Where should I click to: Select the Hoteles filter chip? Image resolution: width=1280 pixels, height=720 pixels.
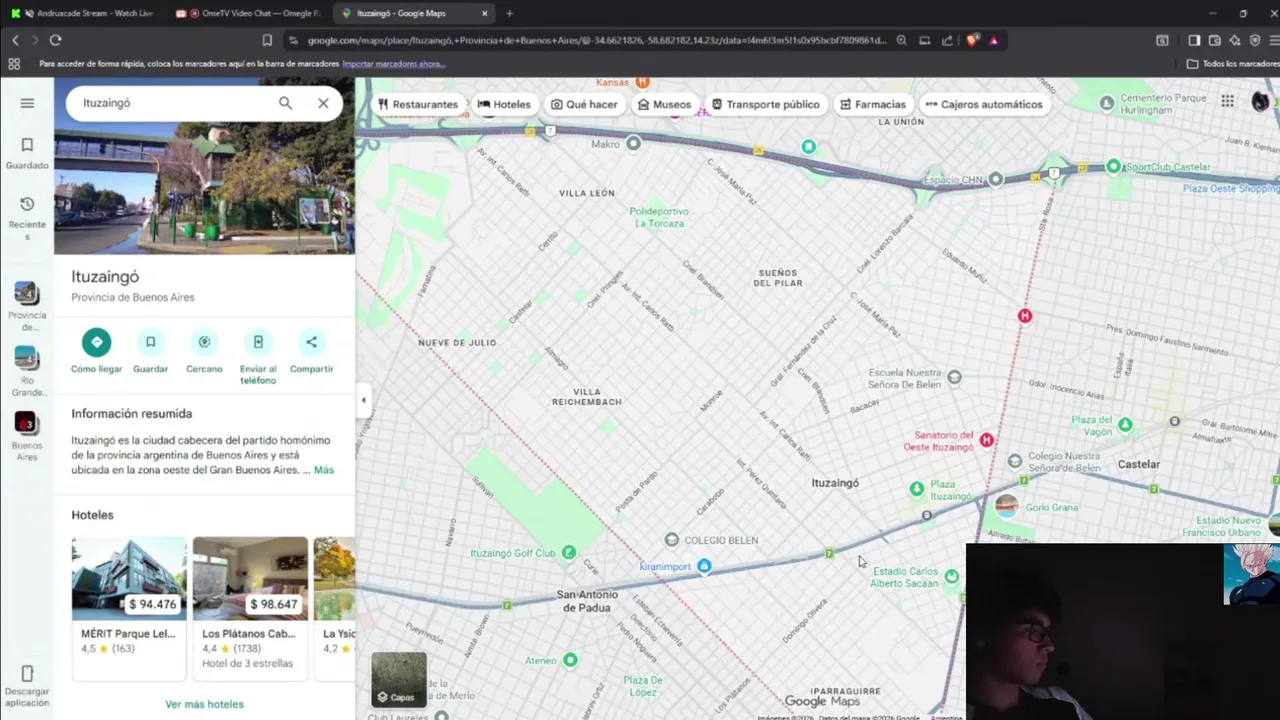[x=504, y=104]
